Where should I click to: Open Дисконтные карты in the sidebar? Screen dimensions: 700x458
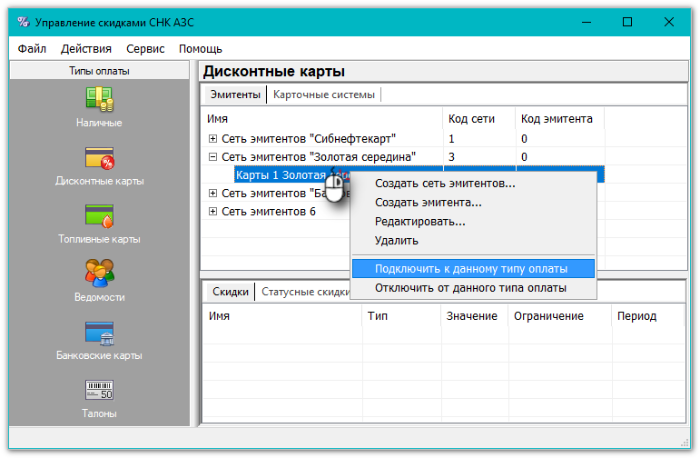[x=98, y=158]
